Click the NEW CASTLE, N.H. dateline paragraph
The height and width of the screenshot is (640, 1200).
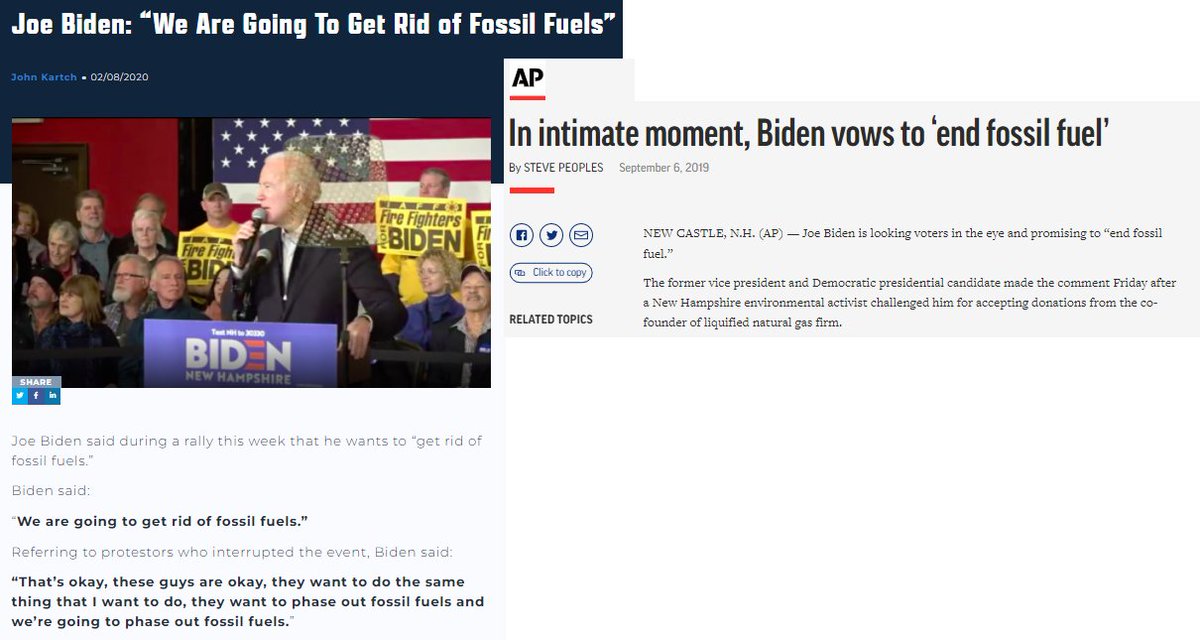tap(903, 241)
